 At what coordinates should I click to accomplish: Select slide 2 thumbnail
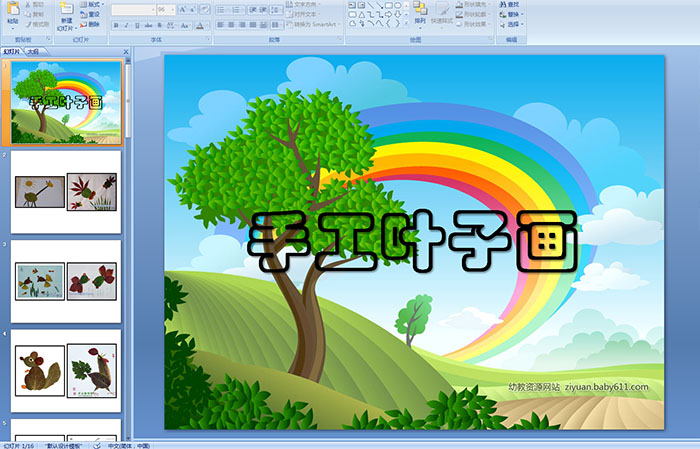(66, 192)
